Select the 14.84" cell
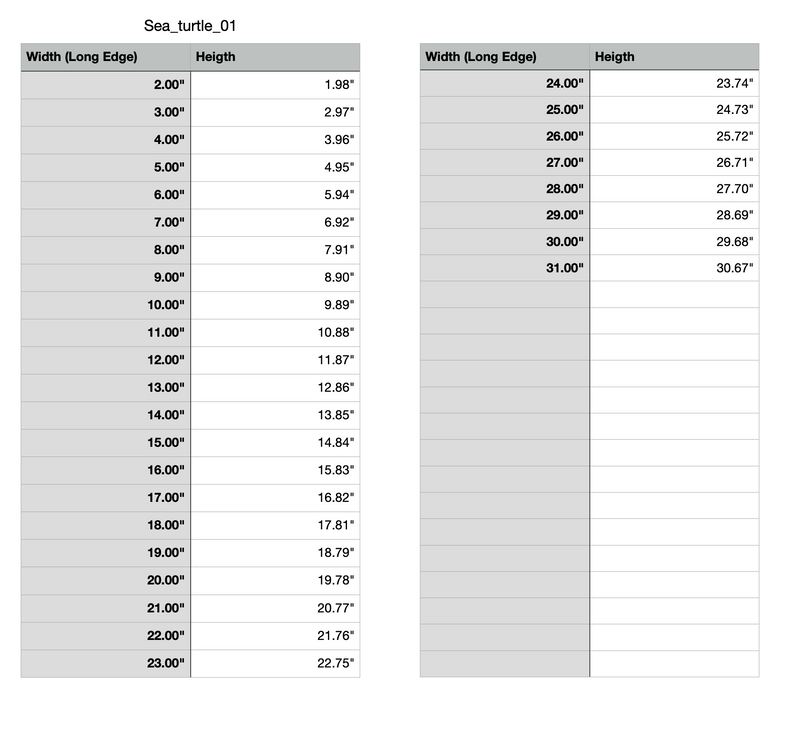The height and width of the screenshot is (731, 800). pos(275,443)
